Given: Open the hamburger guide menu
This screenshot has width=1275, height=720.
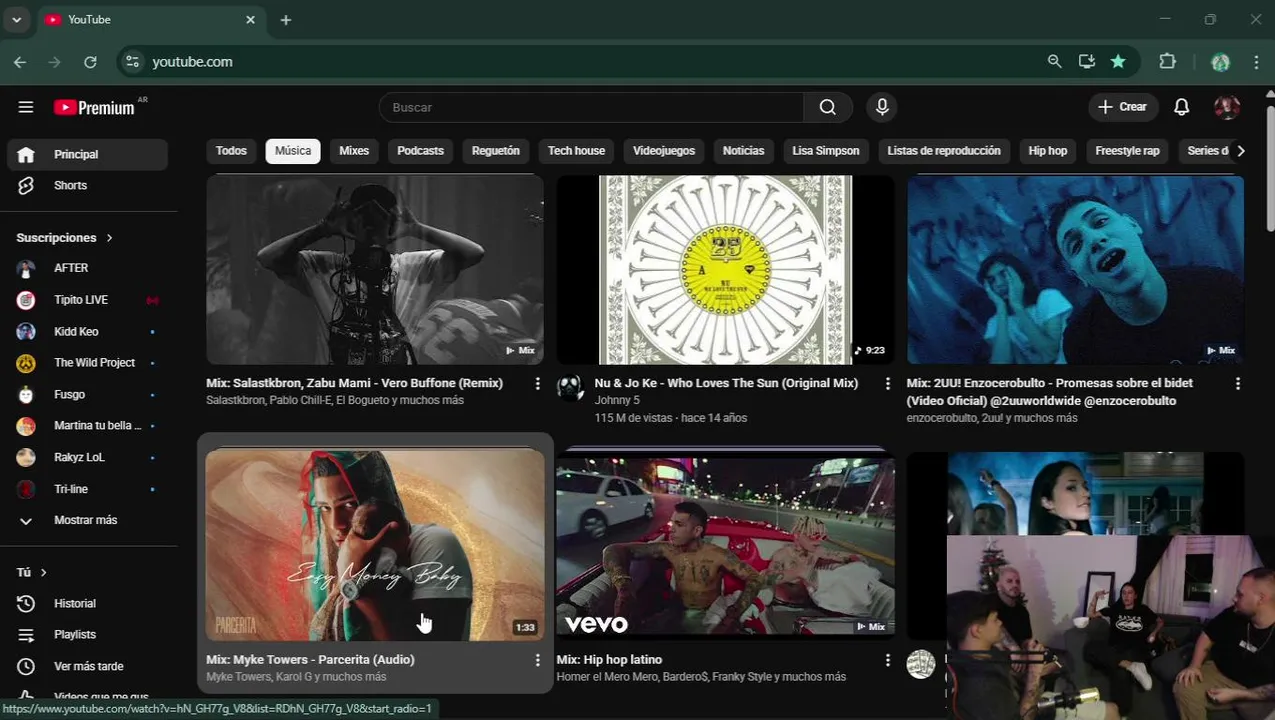Looking at the screenshot, I should point(26,107).
